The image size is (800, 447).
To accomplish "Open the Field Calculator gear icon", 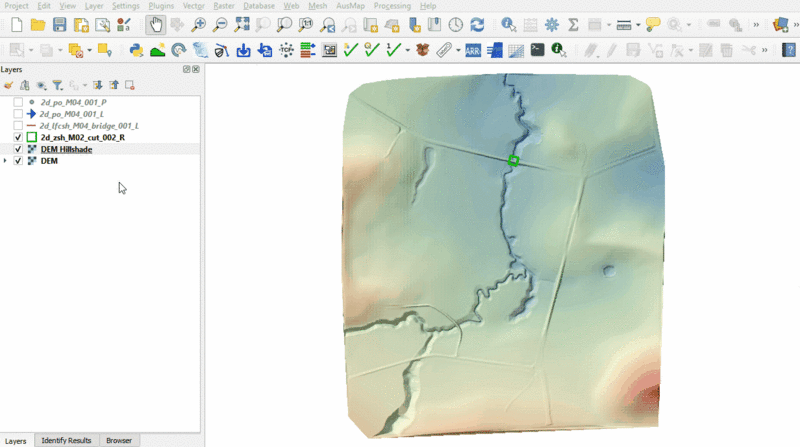I will (x=551, y=24).
